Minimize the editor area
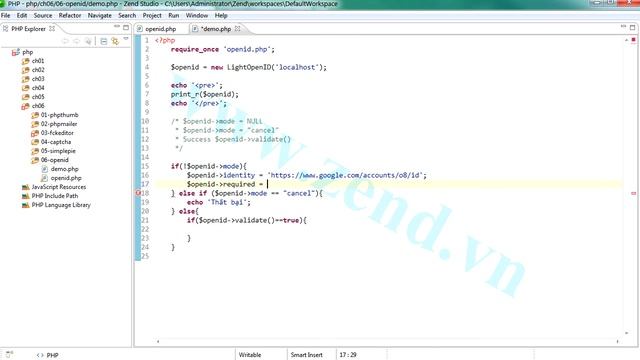Screen dimensions: 640x360 coord(623,27)
